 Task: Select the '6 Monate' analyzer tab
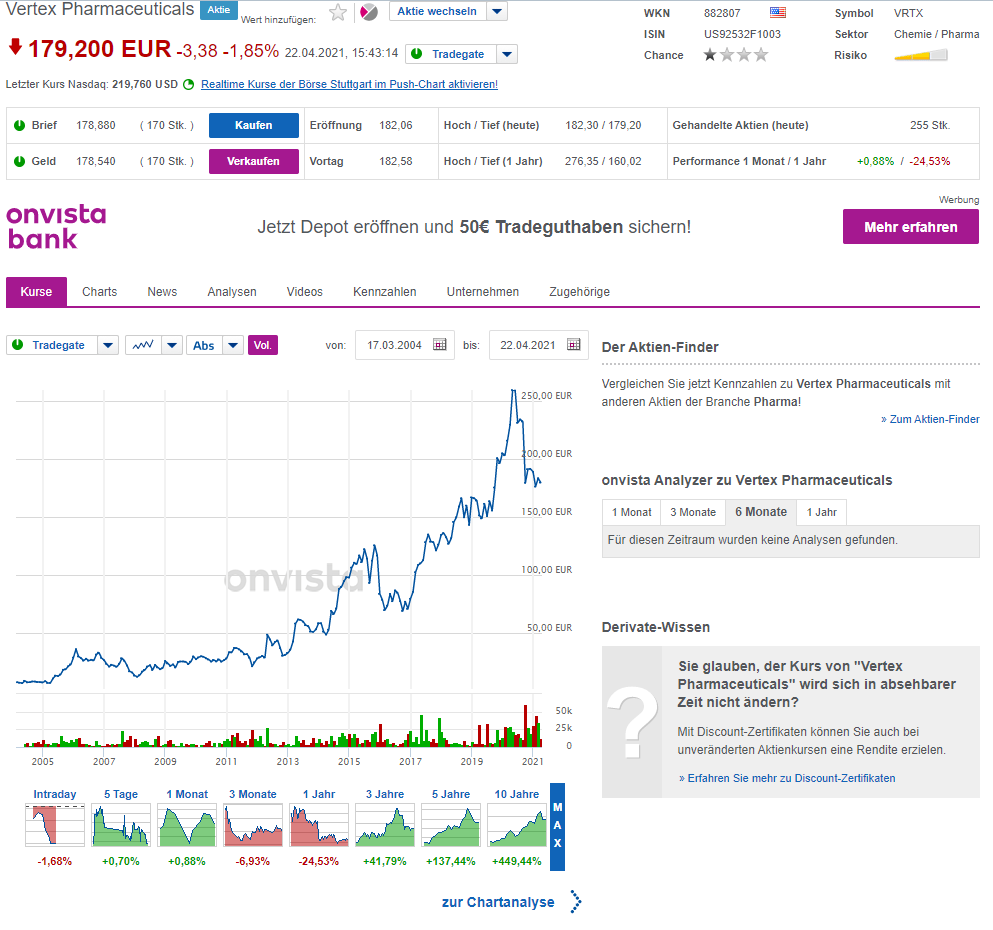click(x=761, y=512)
